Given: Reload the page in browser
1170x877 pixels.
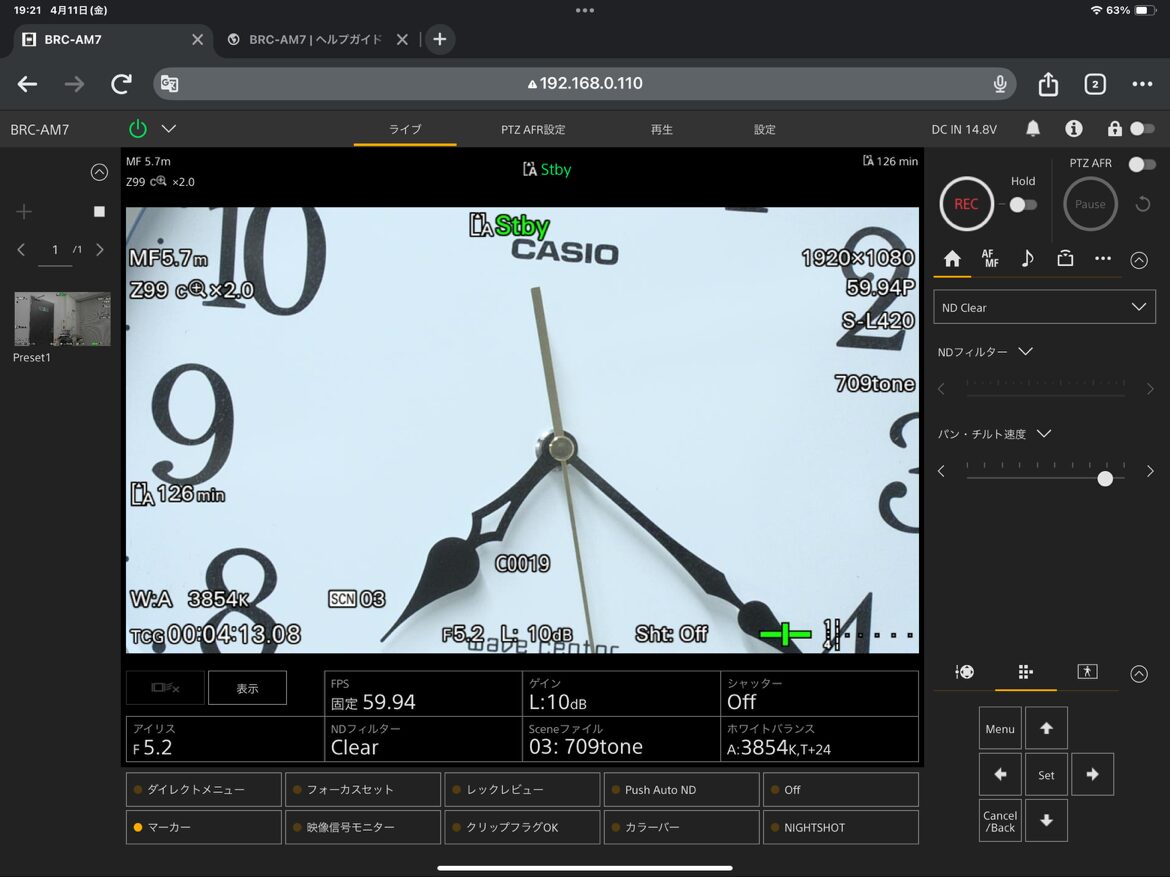Looking at the screenshot, I should tap(121, 84).
